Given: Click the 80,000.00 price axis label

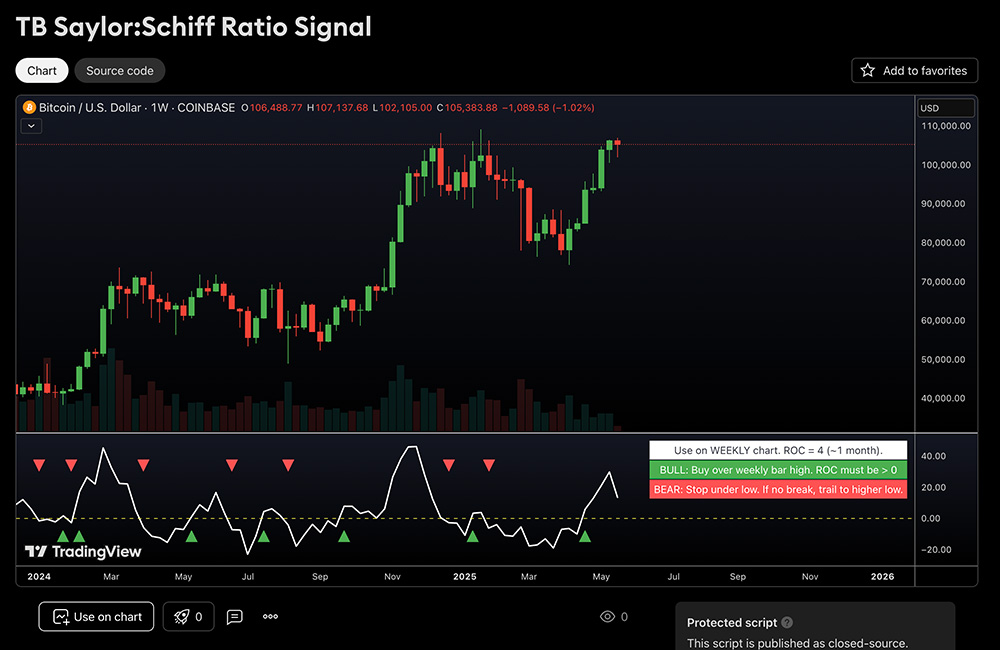Looking at the screenshot, I should coord(943,242).
